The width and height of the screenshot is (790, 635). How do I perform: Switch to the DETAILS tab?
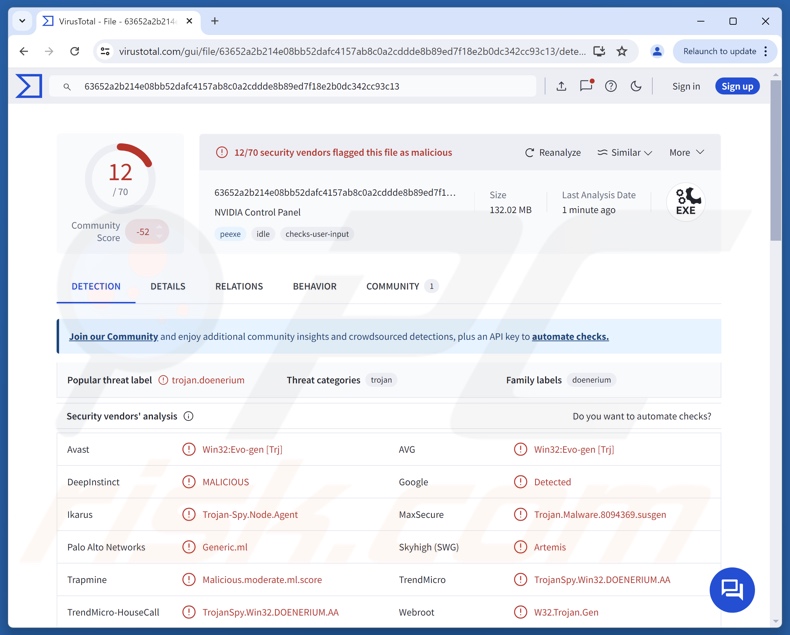click(168, 286)
